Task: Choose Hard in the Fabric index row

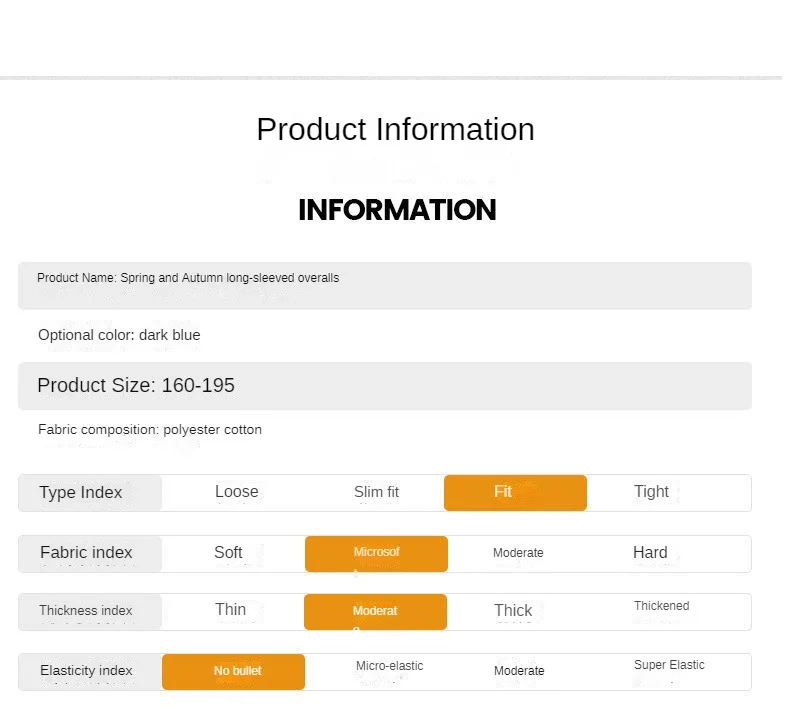Action: click(x=650, y=553)
